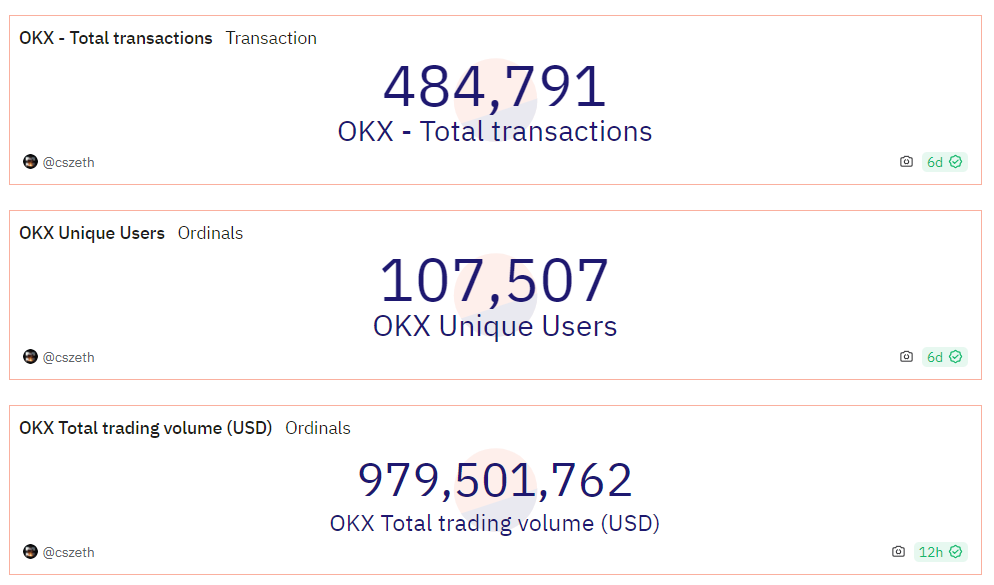Click the 484,791 counter value
The width and height of the screenshot is (994, 585).
(x=495, y=86)
